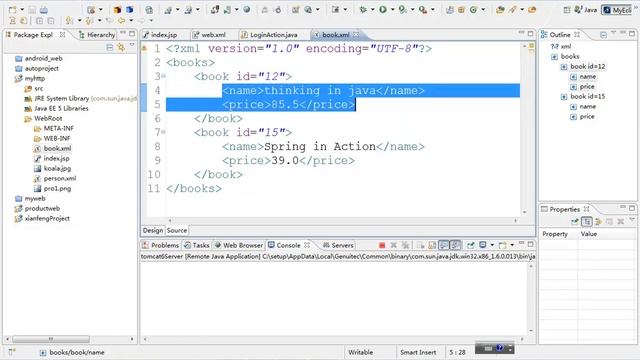This screenshot has width=640, height=360.
Task: Collapse the book id=15 fold on line 7
Action: [163, 132]
